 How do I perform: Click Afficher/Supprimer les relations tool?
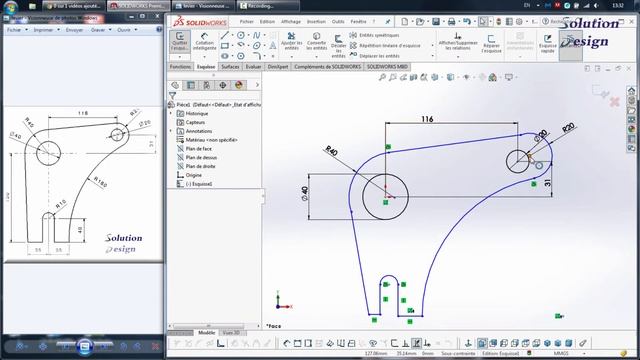point(458,41)
